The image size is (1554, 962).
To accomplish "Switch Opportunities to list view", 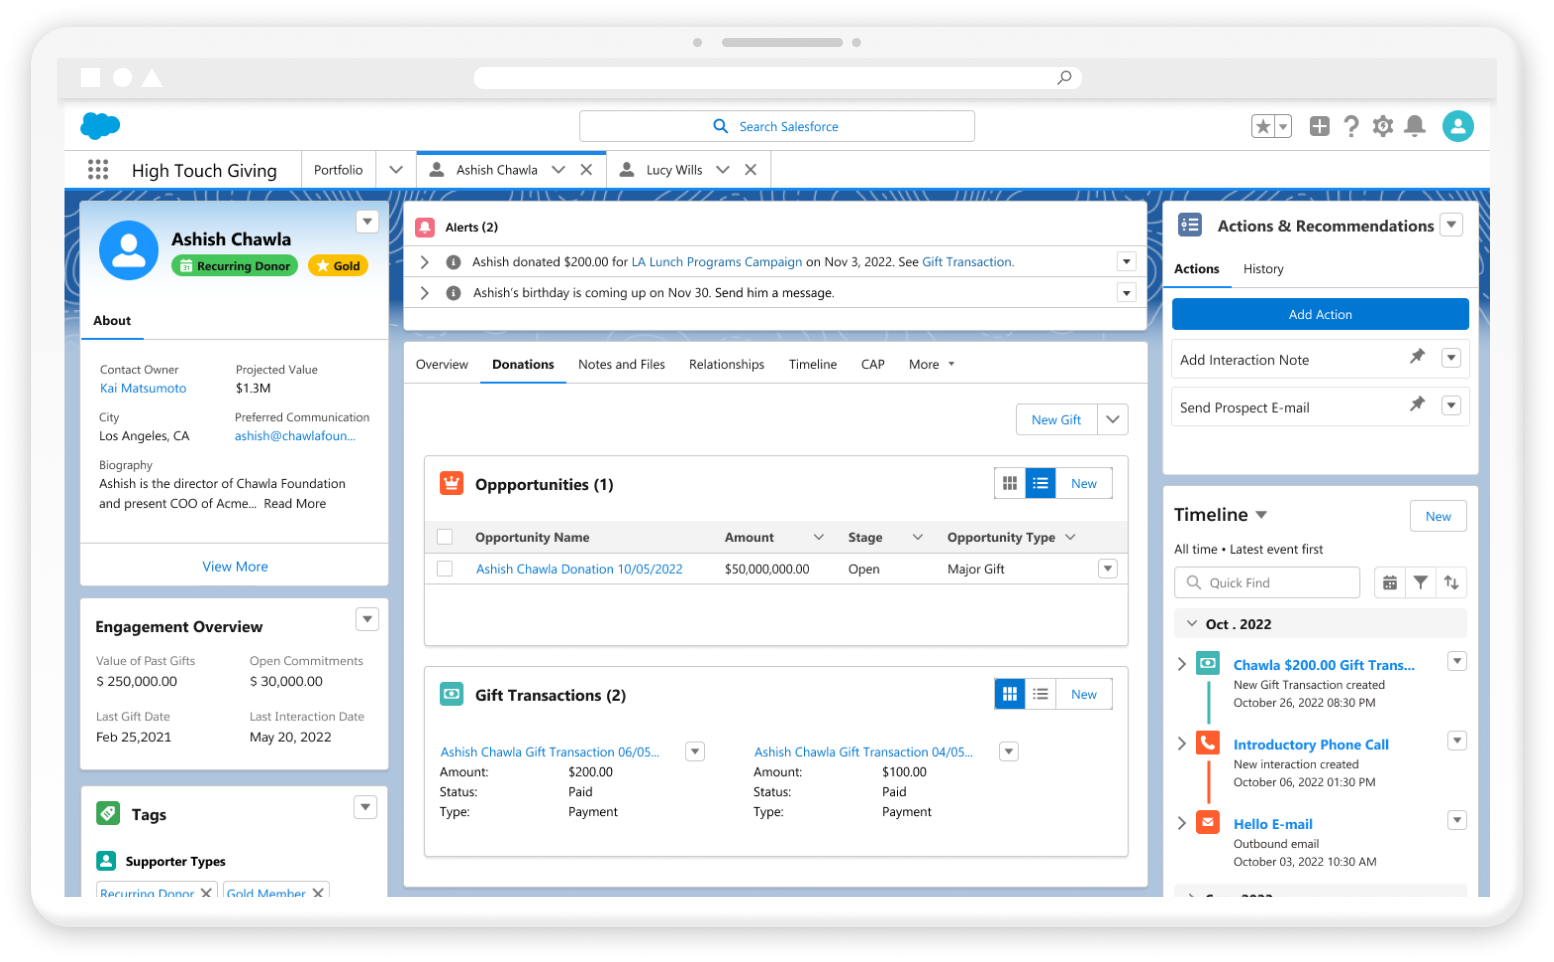I will coord(1041,484).
